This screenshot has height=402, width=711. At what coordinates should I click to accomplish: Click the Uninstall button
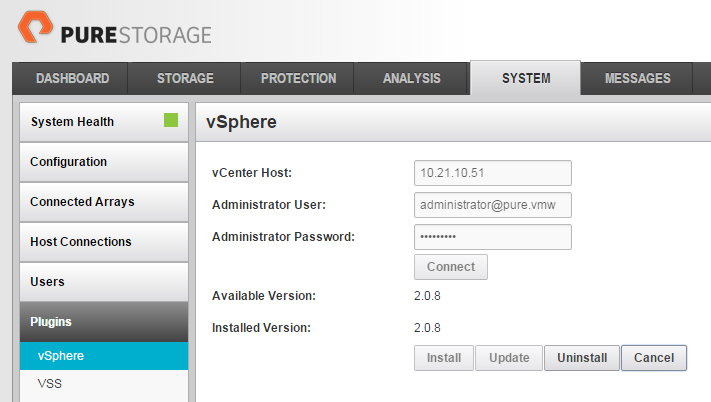click(x=582, y=358)
